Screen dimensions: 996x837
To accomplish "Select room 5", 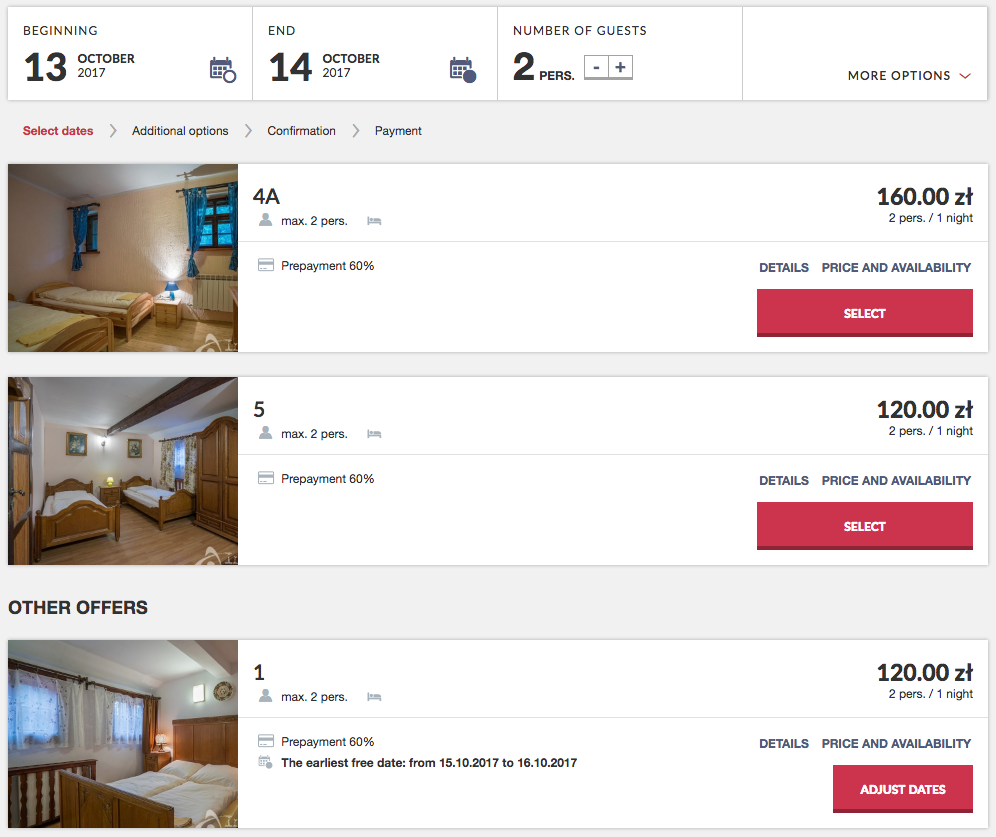I will (864, 526).
